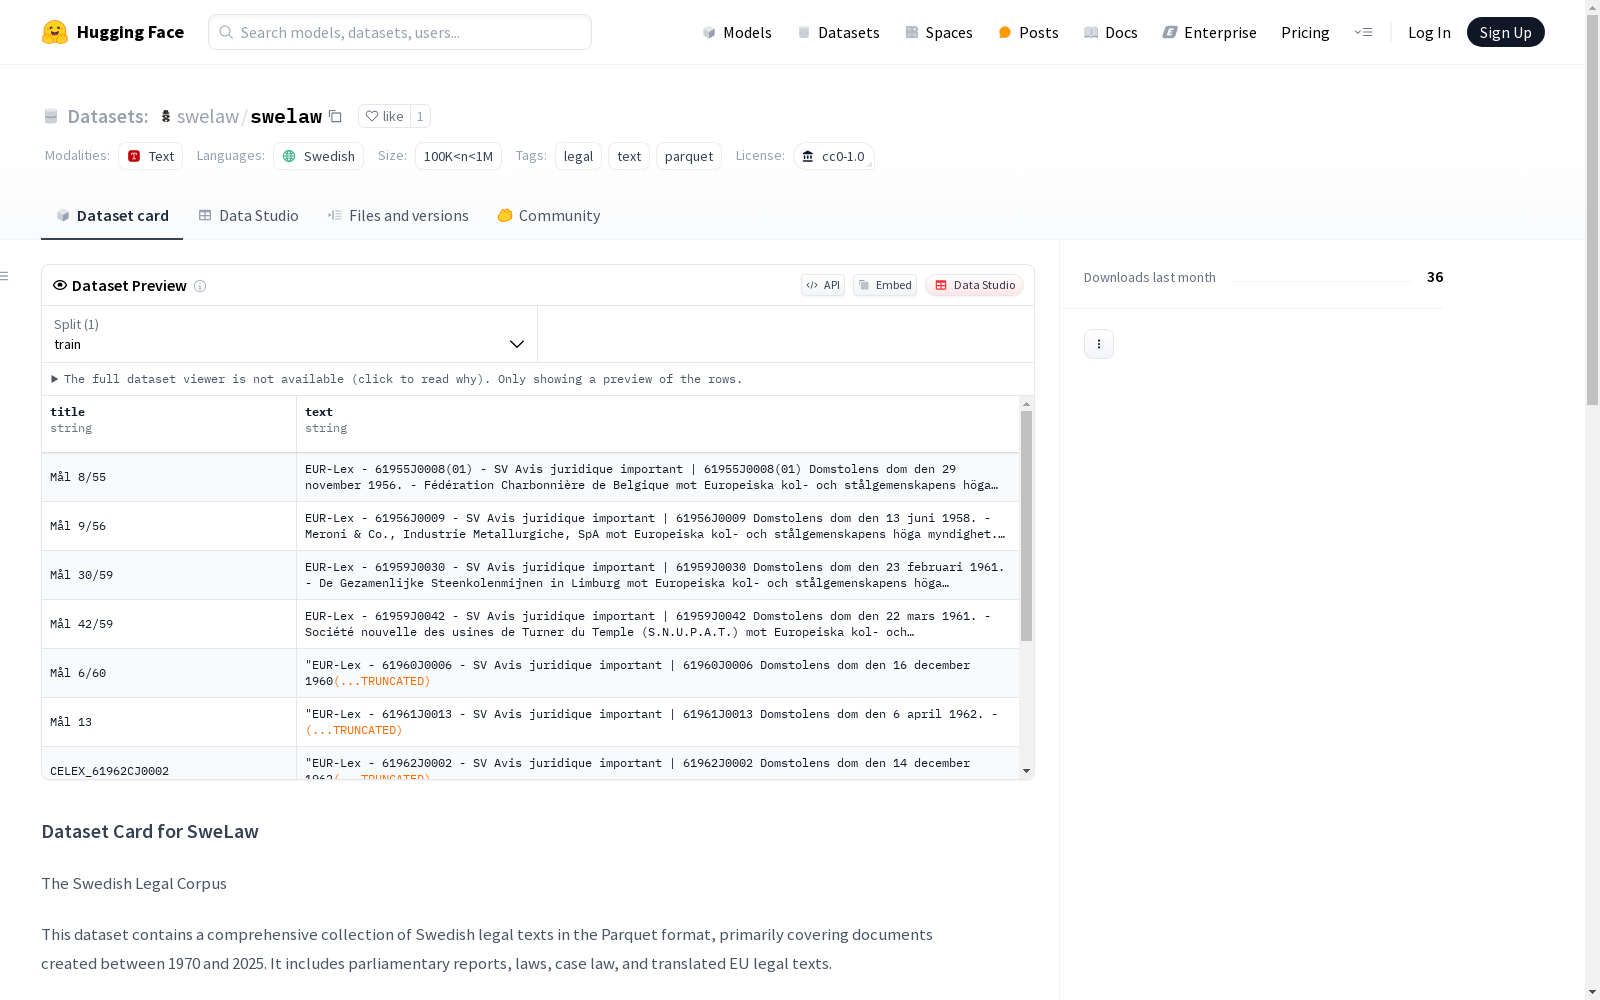Image resolution: width=1600 pixels, height=1000 pixels.
Task: Click the Dataset Preview info icon
Action: [x=200, y=286]
